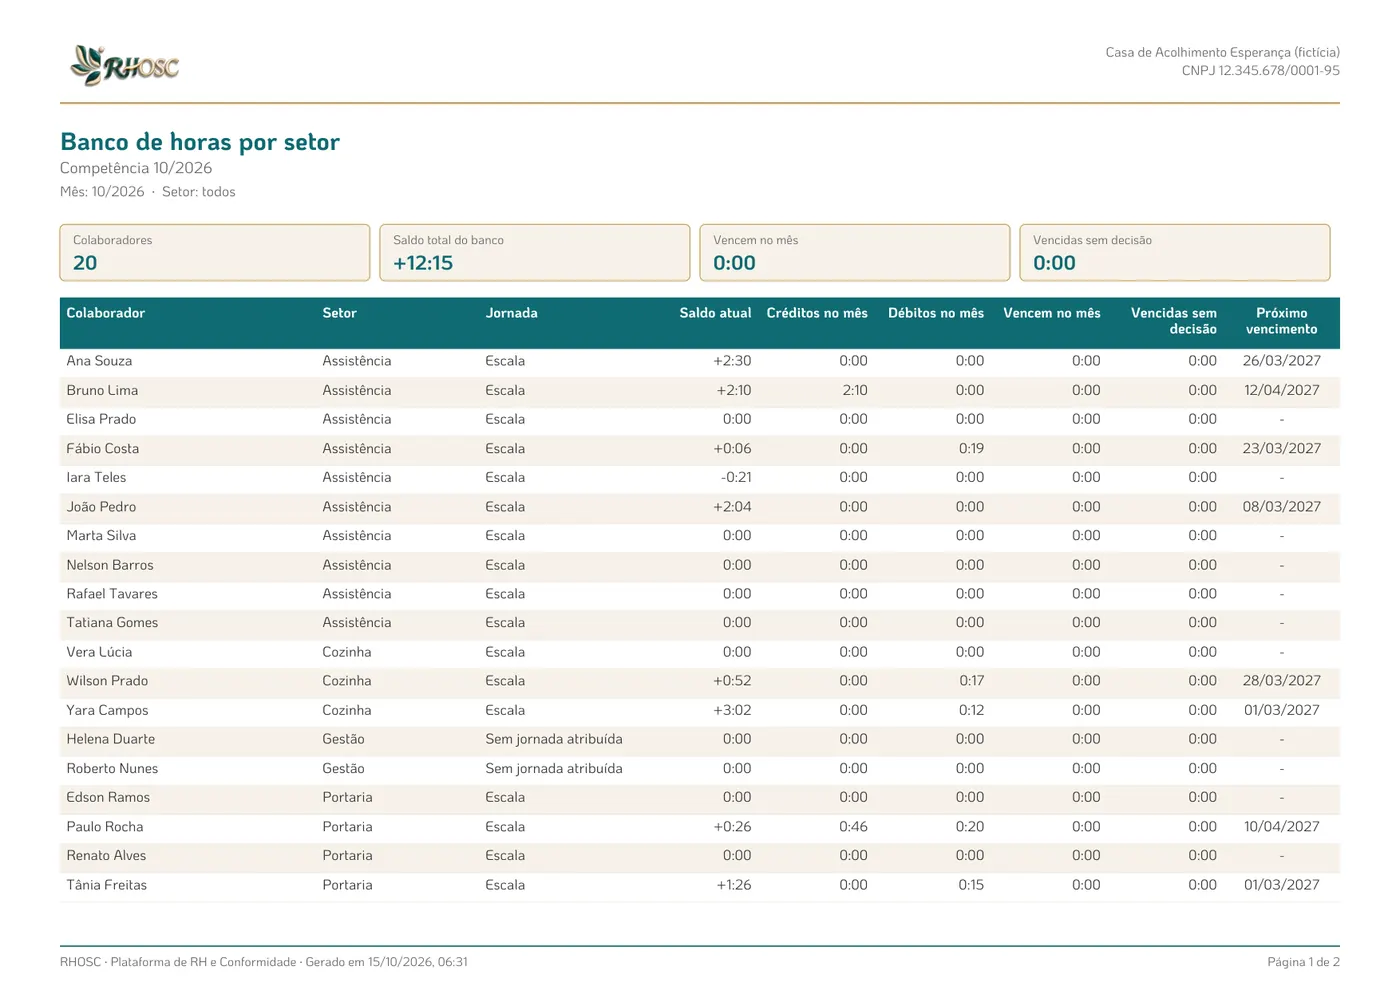Select the Renato Alves row name

pos(106,856)
